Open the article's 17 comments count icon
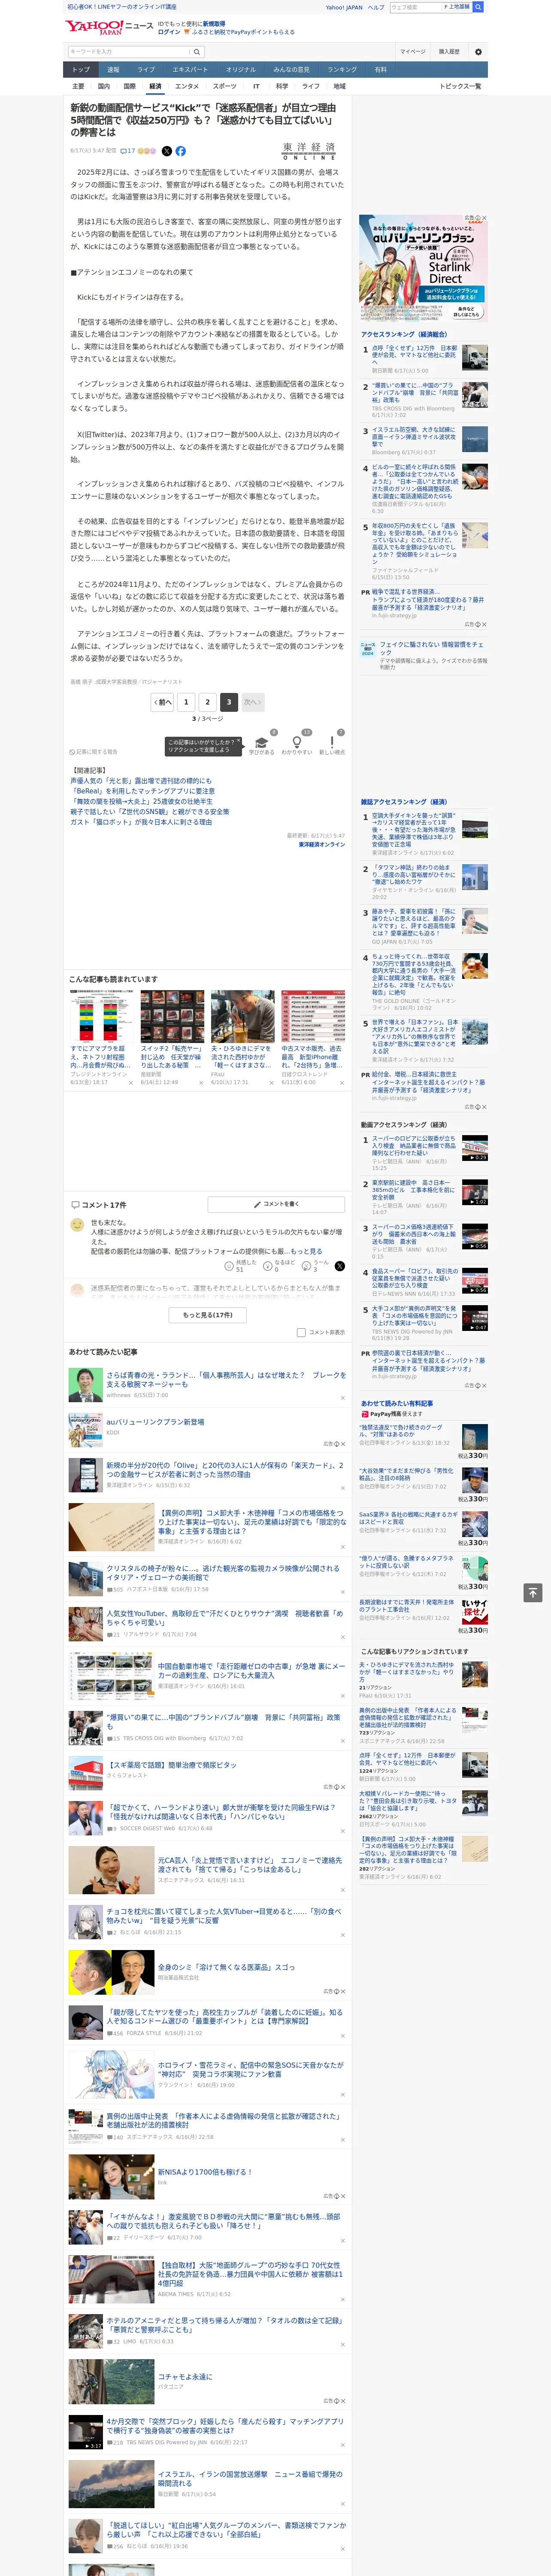The width and height of the screenshot is (551, 2576). [128, 151]
